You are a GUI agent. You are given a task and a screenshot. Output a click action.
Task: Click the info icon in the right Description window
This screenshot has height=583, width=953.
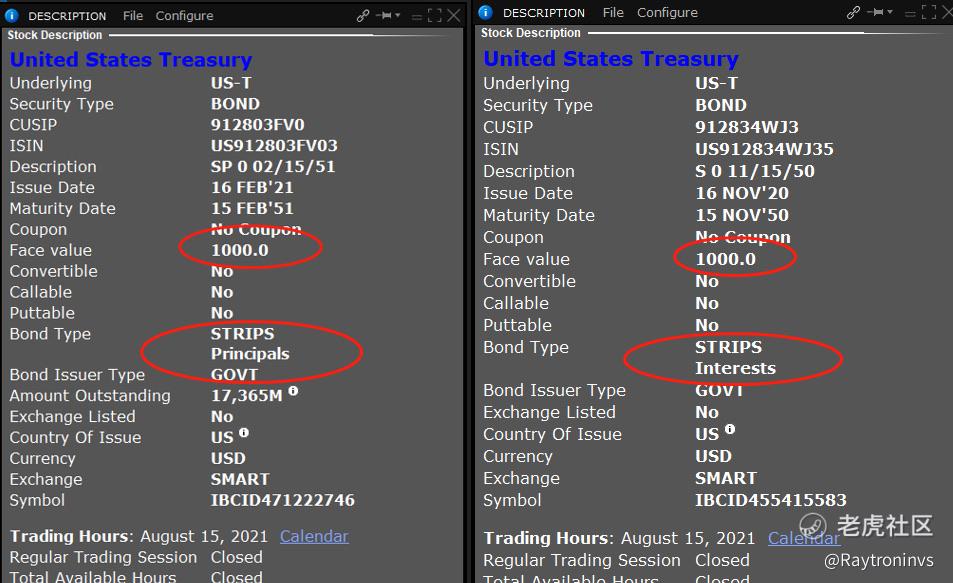[x=486, y=12]
